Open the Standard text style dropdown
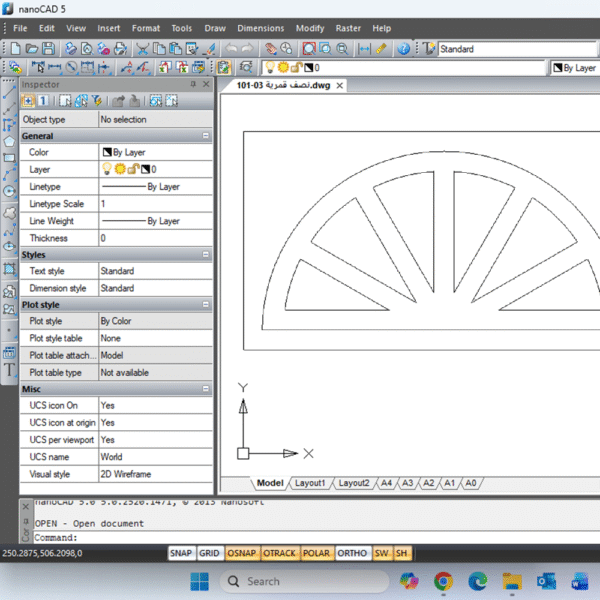The image size is (600, 600). 490,48
